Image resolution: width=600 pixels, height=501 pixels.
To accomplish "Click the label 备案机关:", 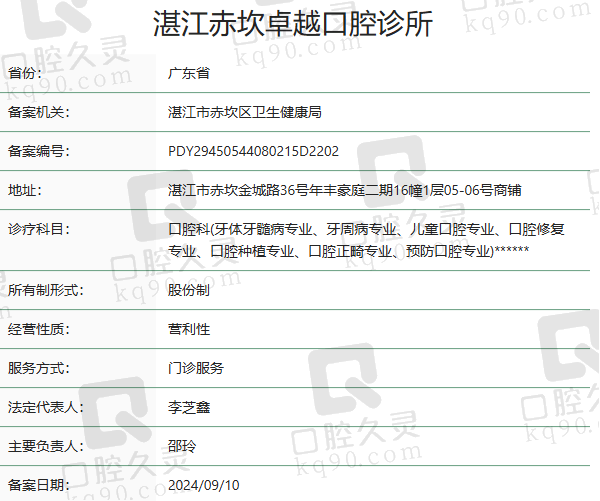I will pos(39,112).
